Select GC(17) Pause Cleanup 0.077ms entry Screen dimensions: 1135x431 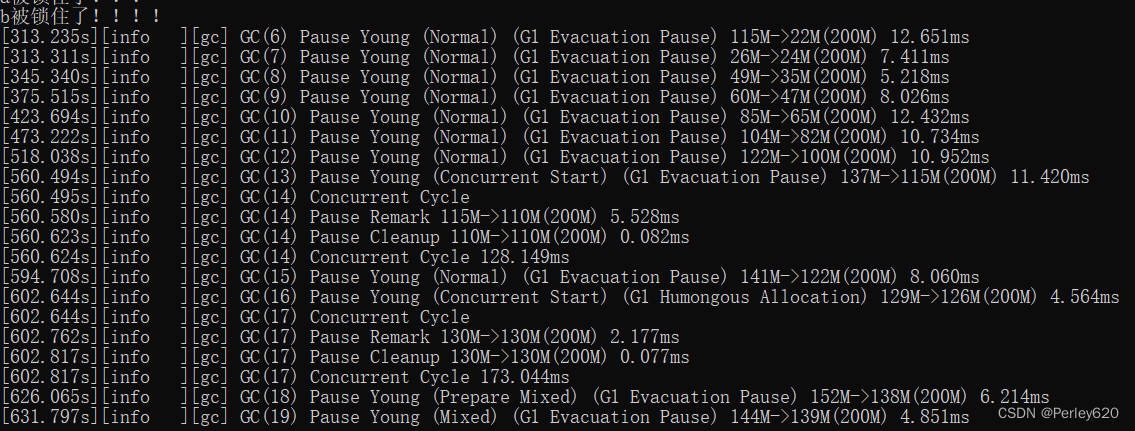pos(345,357)
